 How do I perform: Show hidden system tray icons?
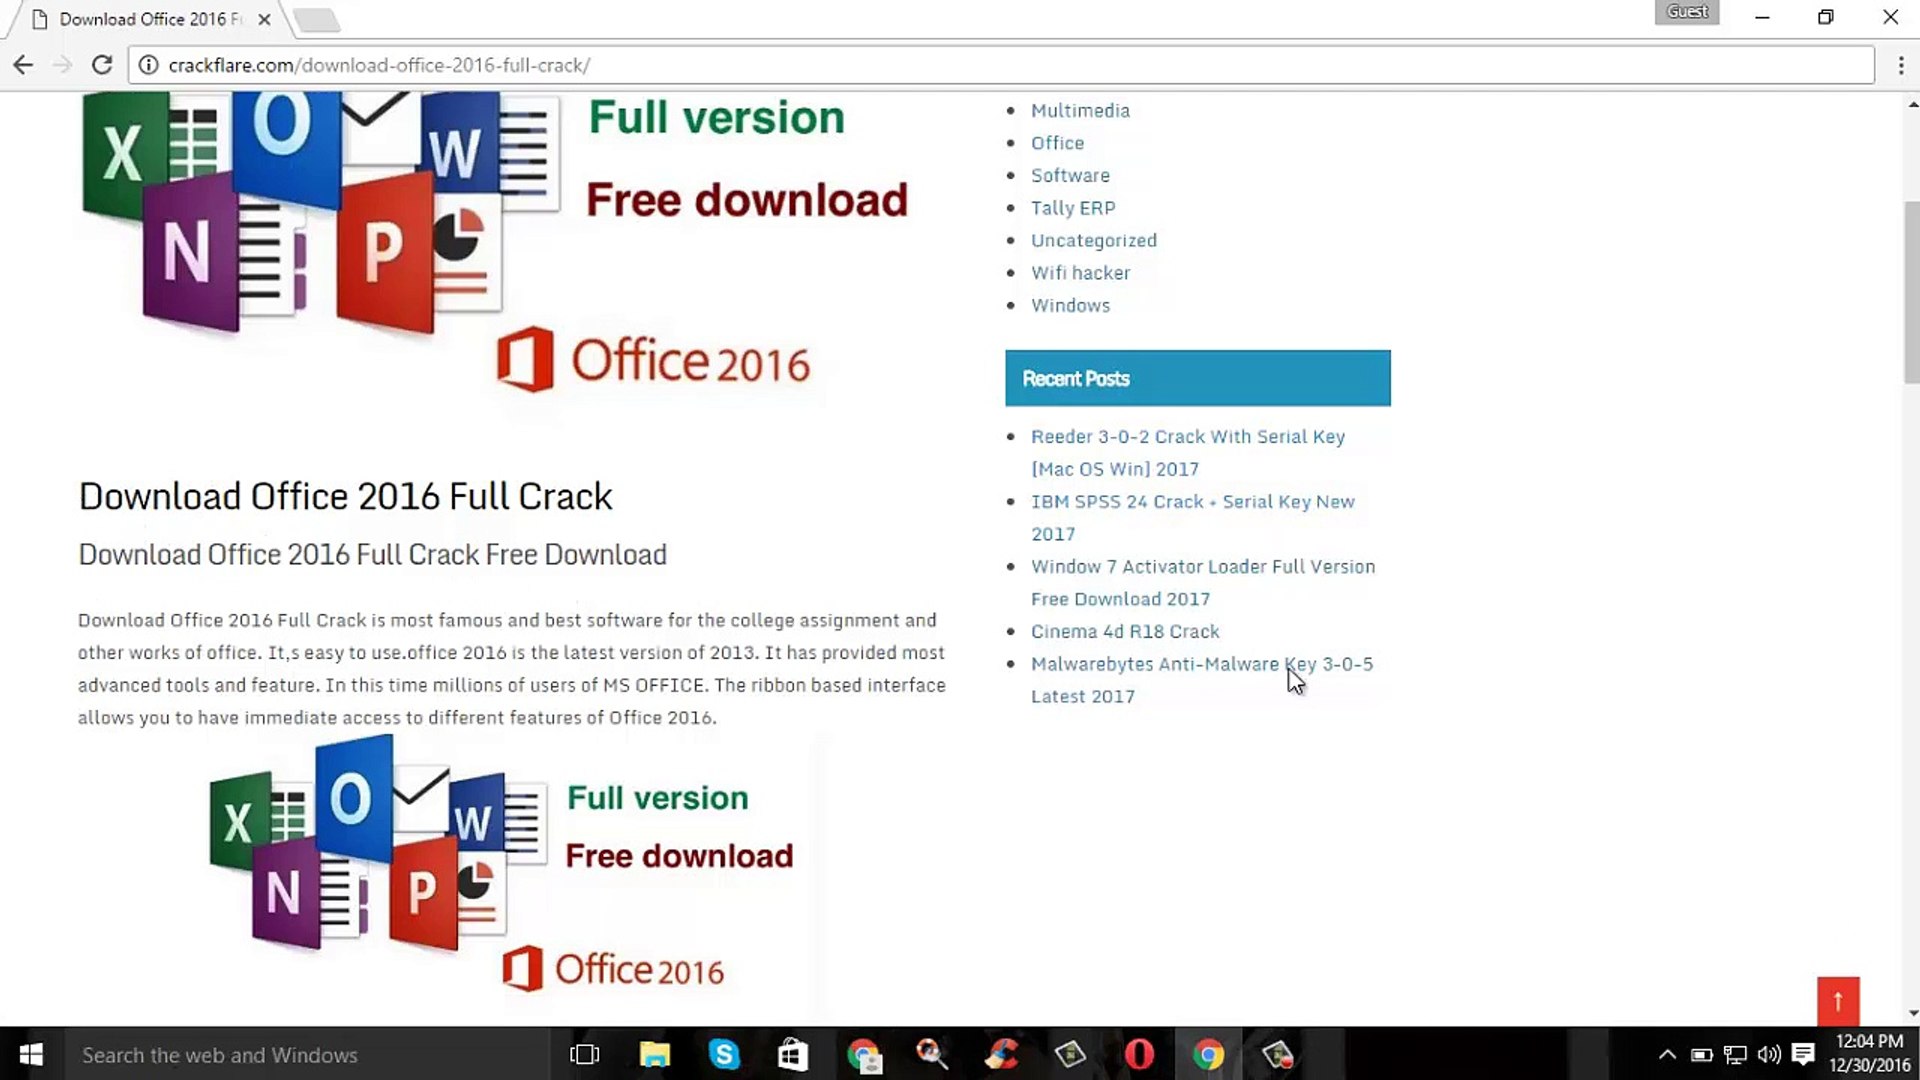pos(1667,1055)
